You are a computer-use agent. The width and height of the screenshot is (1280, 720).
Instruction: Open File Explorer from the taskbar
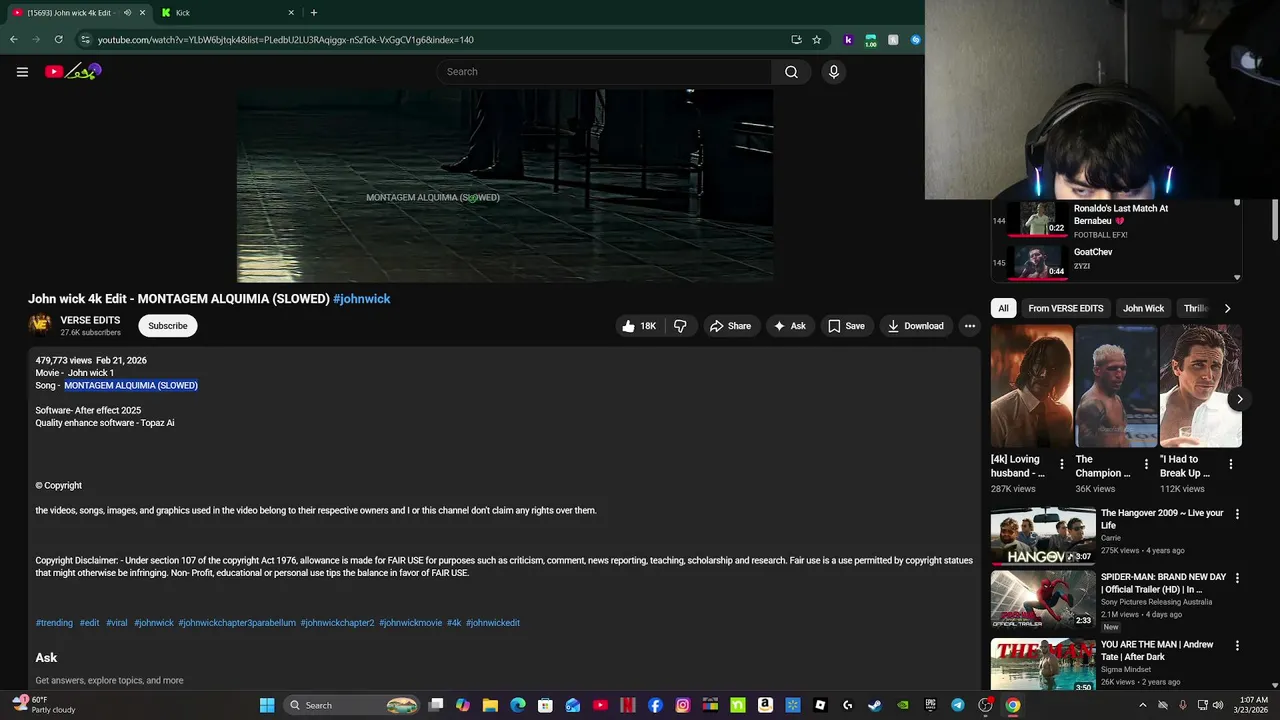(490, 705)
